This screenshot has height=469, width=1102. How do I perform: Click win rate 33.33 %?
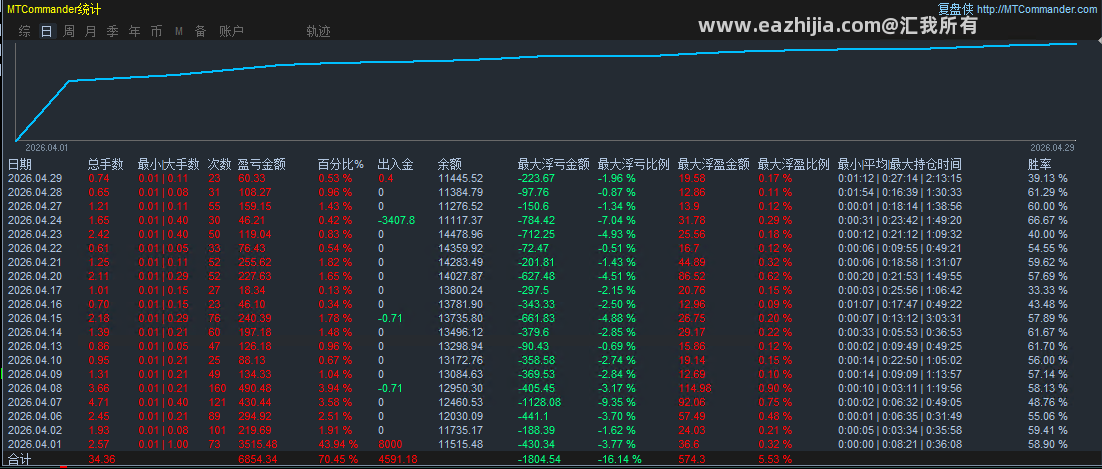[1047, 290]
